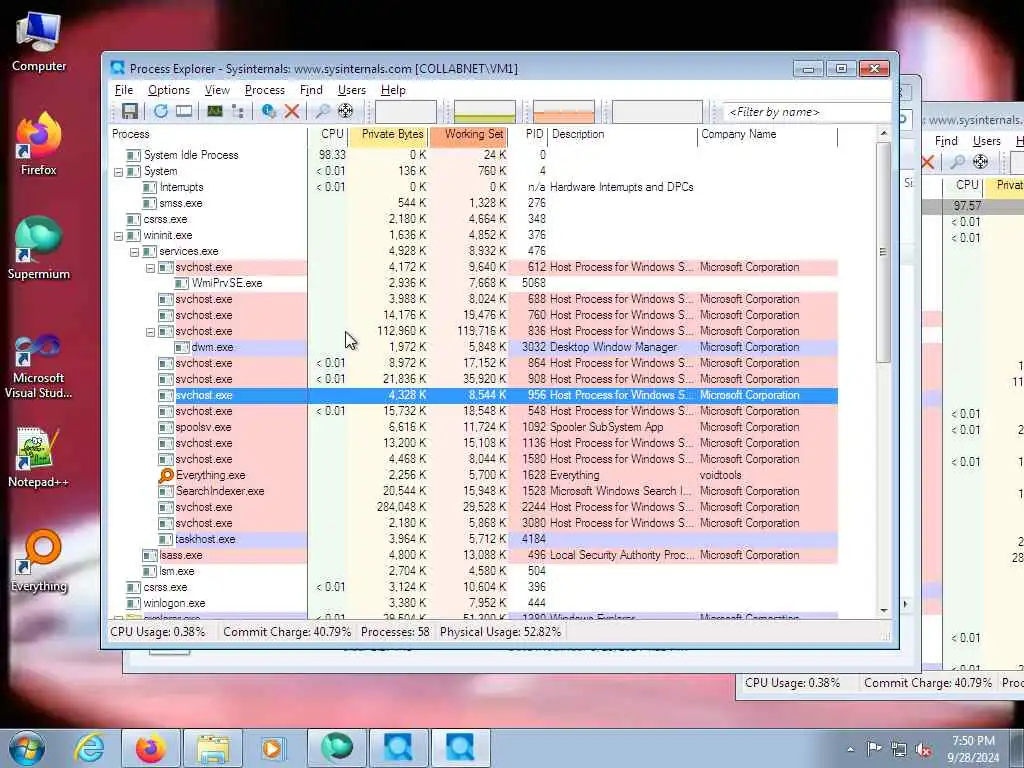Sort by the CPU column header

click(x=328, y=135)
